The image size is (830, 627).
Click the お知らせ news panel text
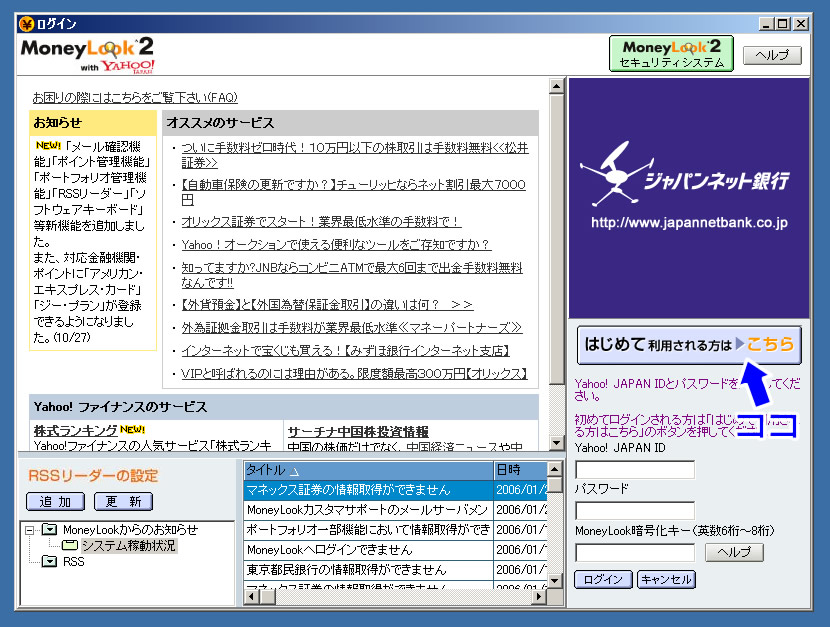[x=93, y=242]
